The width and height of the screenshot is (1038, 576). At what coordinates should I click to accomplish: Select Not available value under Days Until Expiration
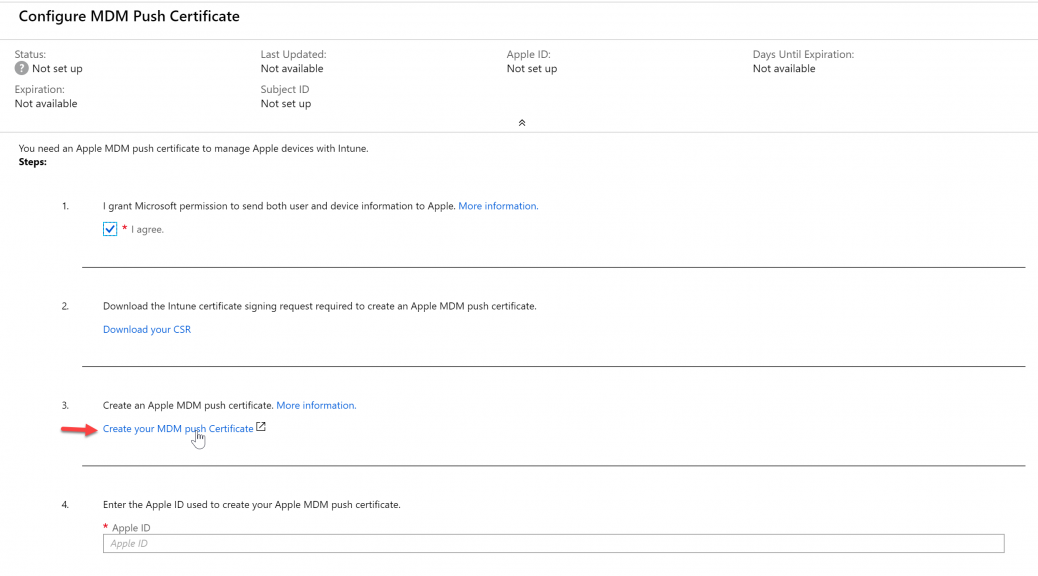pos(784,68)
